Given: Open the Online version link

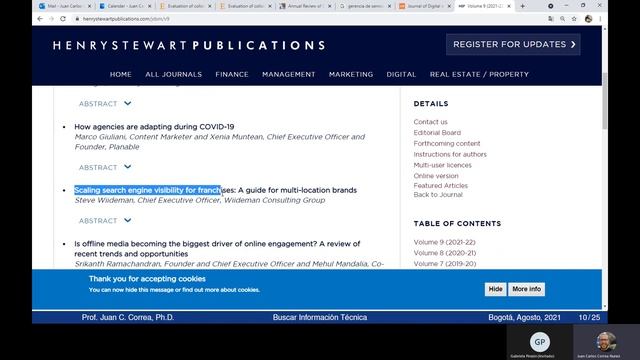Looking at the screenshot, I should (x=436, y=176).
